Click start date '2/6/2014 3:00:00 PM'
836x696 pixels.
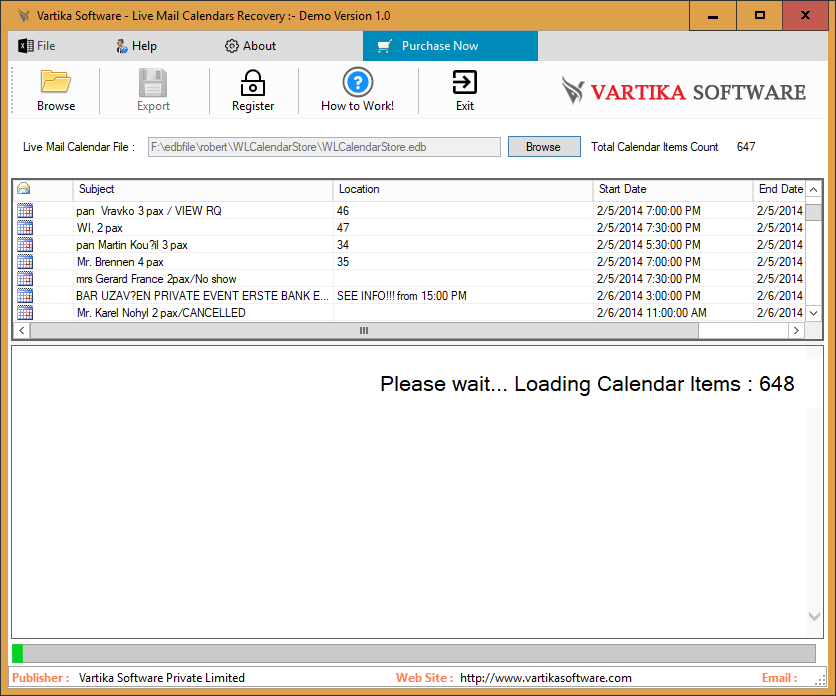pyautogui.click(x=648, y=296)
